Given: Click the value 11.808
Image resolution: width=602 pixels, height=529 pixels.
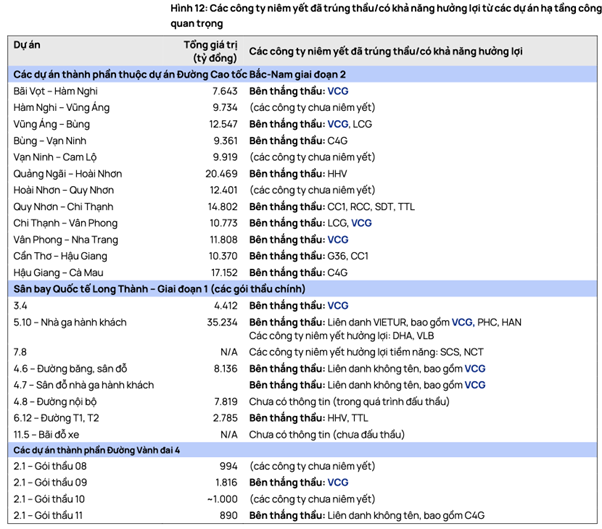Looking at the screenshot, I should [x=224, y=240].
